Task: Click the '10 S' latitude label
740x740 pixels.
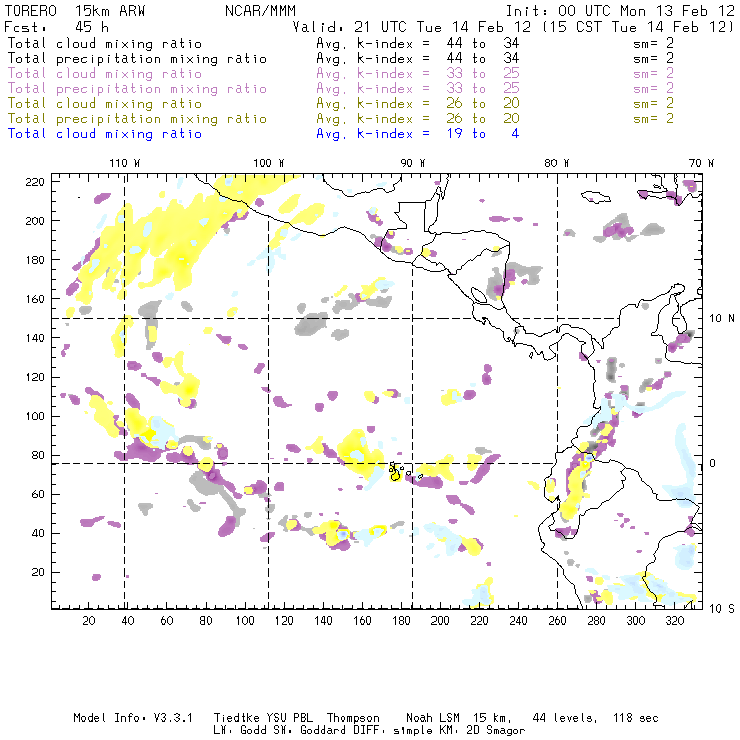Action: pyautogui.click(x=722, y=609)
